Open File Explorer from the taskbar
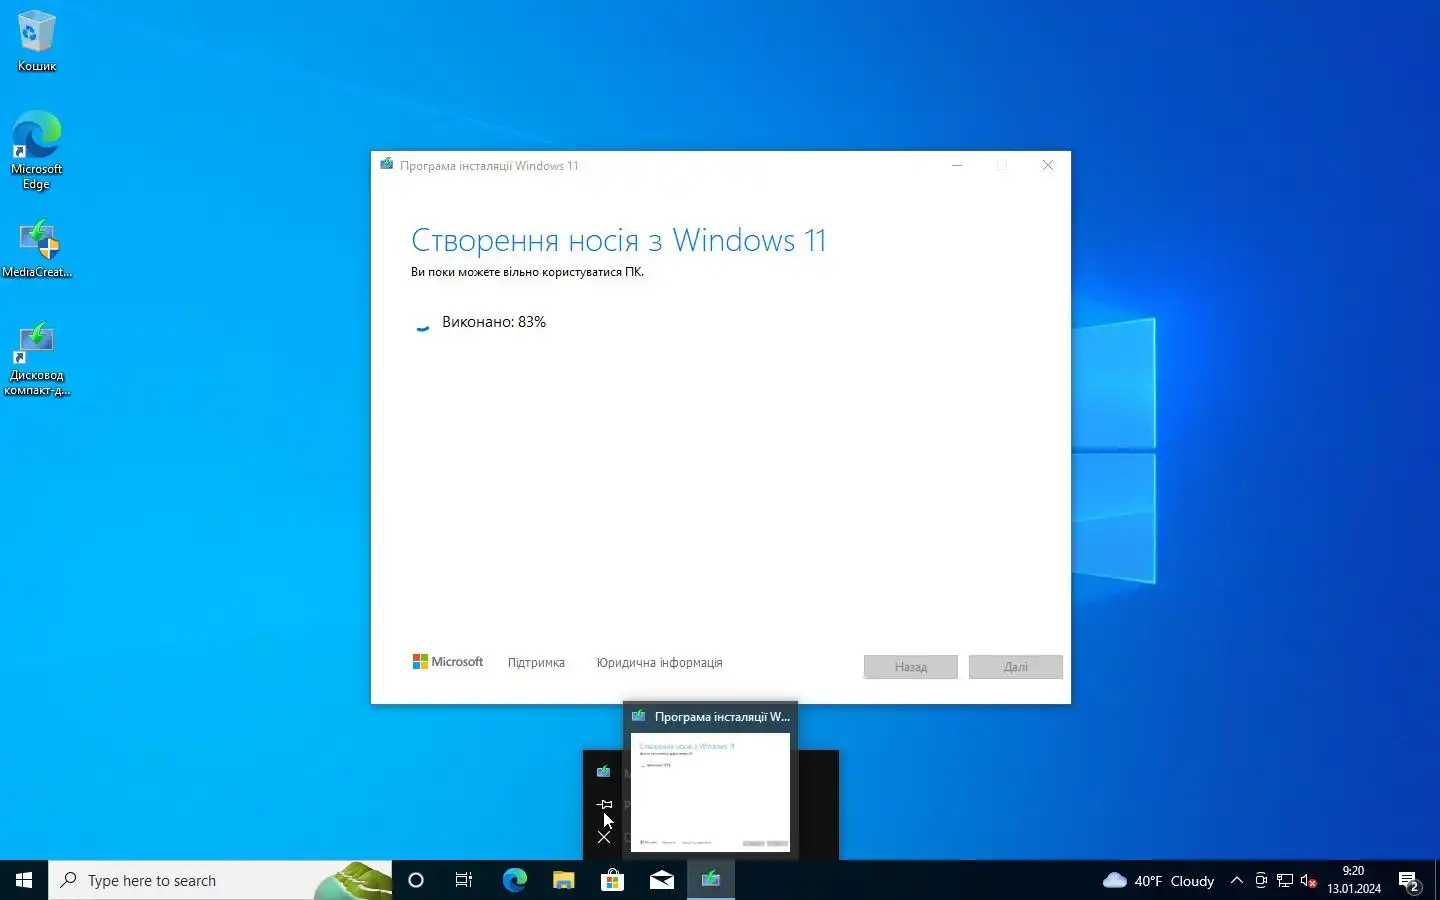The width and height of the screenshot is (1440, 900). 563,880
